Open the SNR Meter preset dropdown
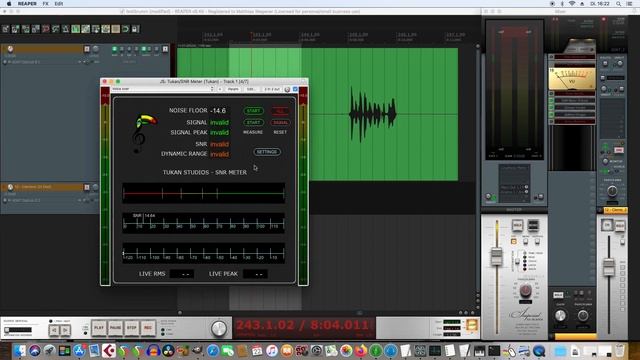The height and width of the screenshot is (360, 640). [163, 89]
